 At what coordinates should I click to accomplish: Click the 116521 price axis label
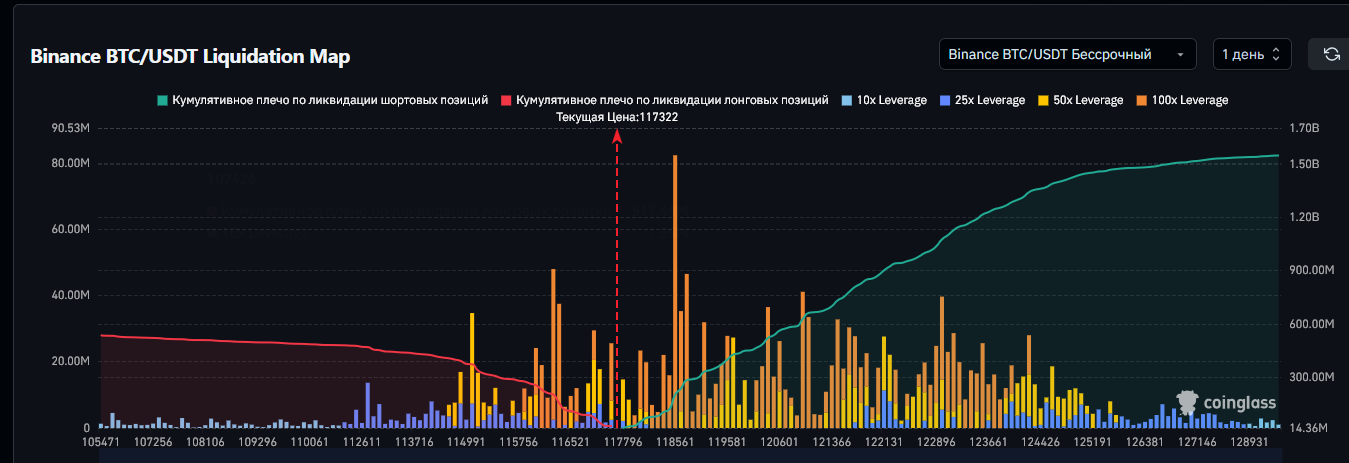click(570, 441)
